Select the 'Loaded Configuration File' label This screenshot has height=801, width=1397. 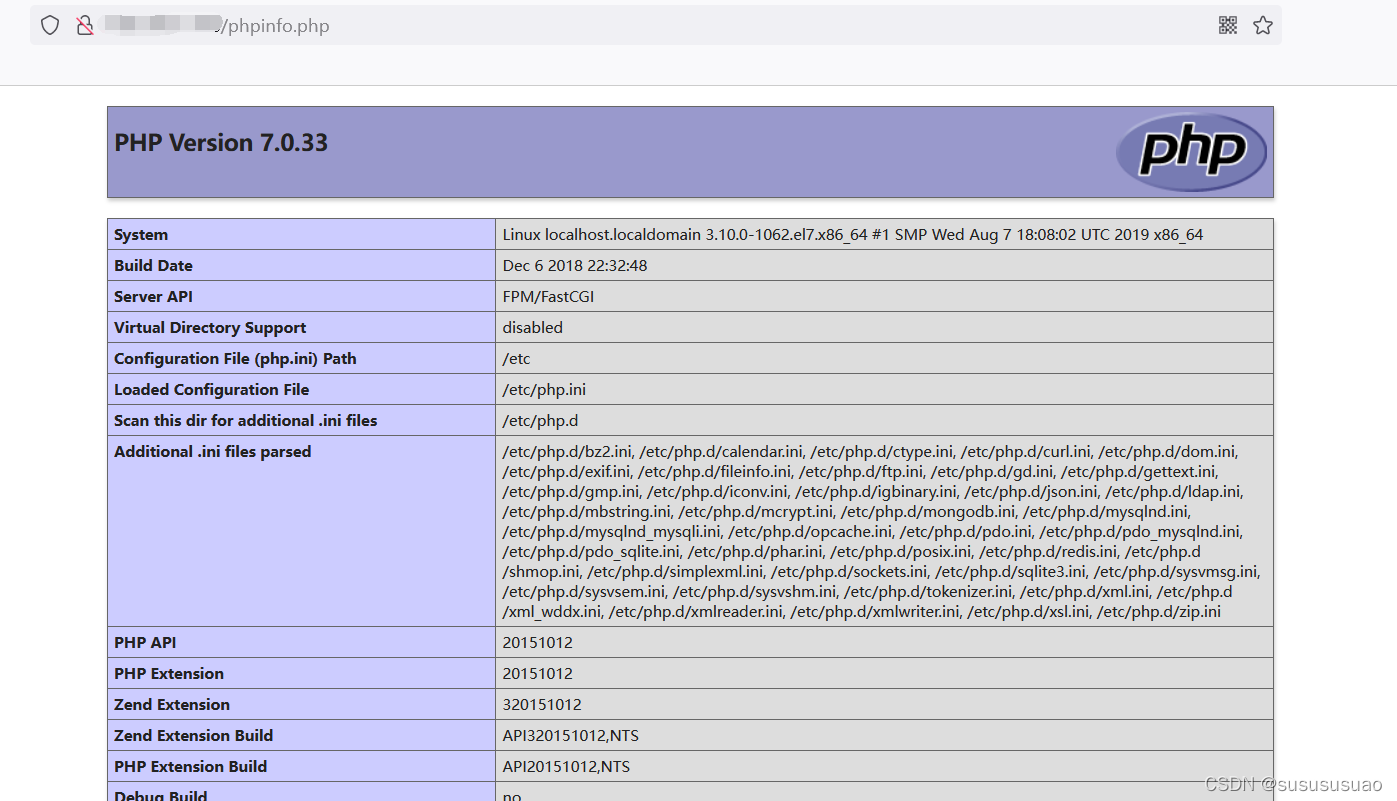point(211,390)
